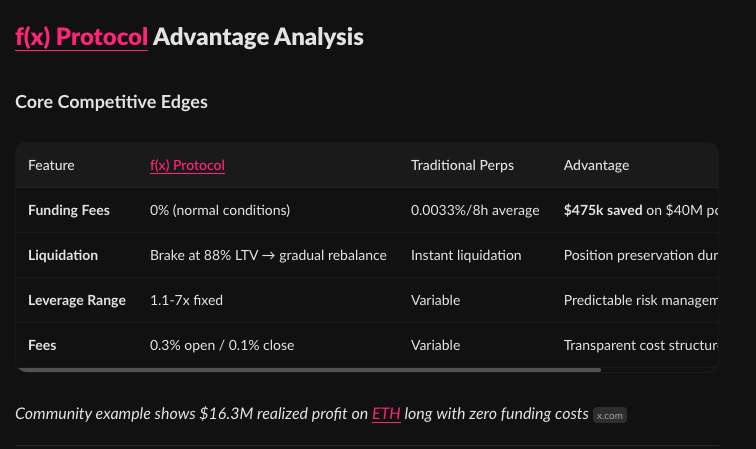
Task: Click the '$475k saved' advantage cell
Action: (641, 210)
